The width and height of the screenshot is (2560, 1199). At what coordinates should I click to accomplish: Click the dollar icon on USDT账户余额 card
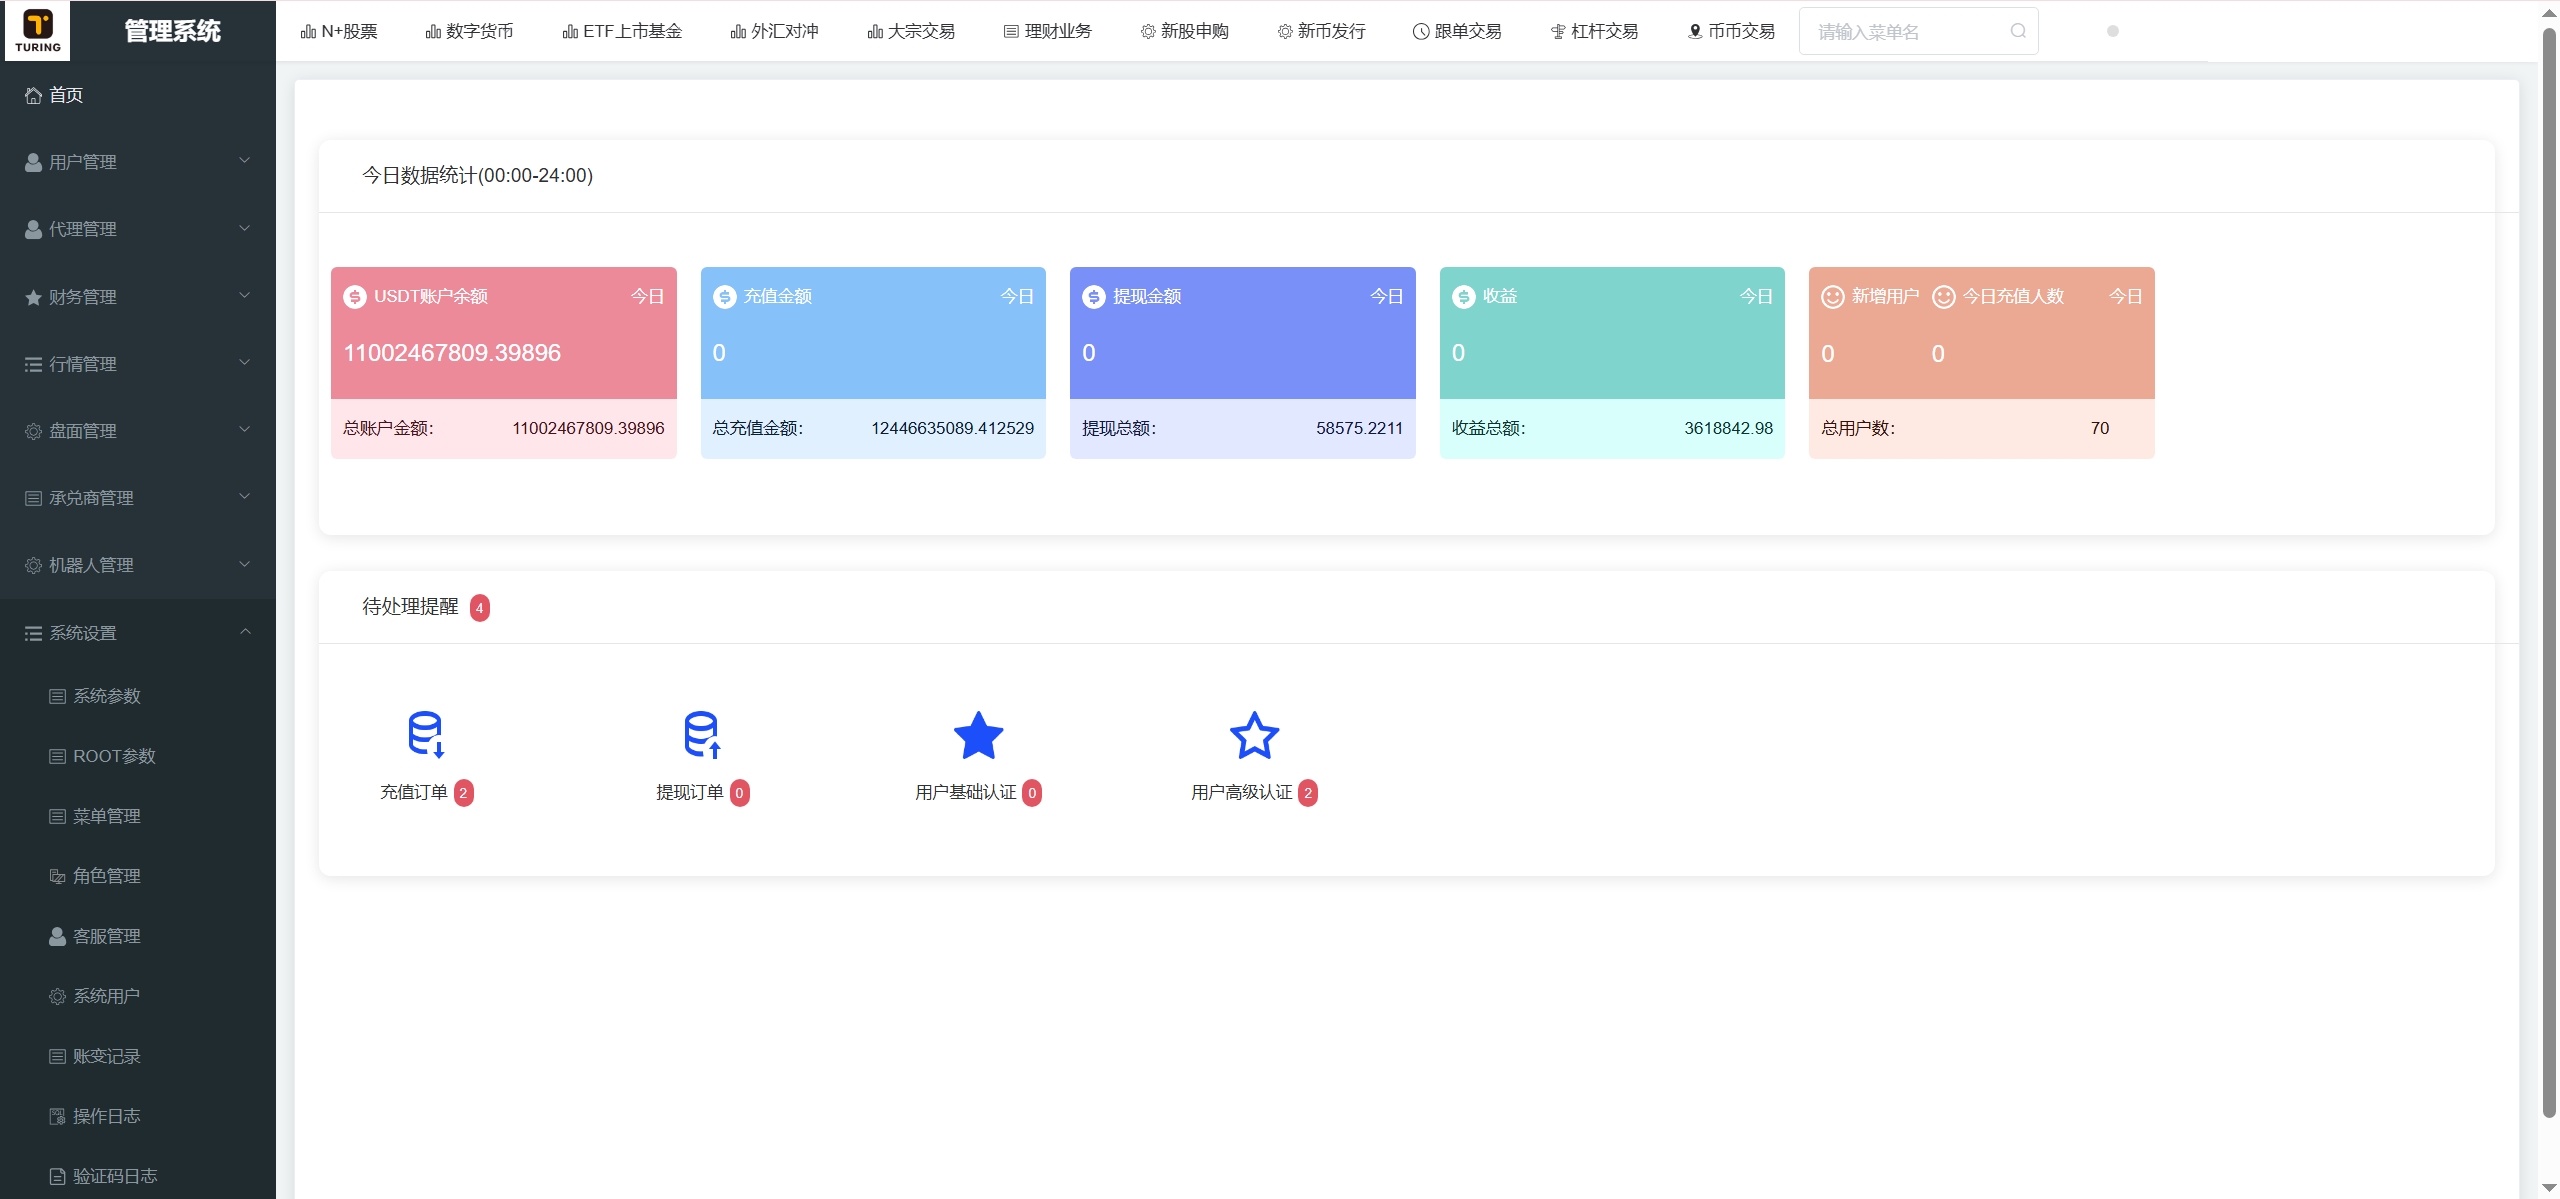tap(355, 297)
